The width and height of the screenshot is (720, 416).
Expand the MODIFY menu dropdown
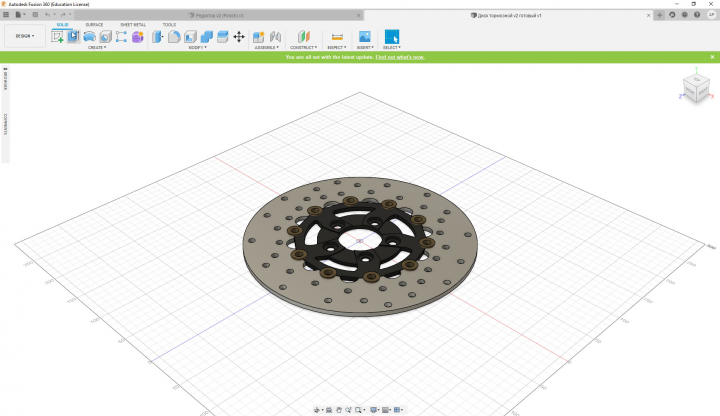[197, 47]
